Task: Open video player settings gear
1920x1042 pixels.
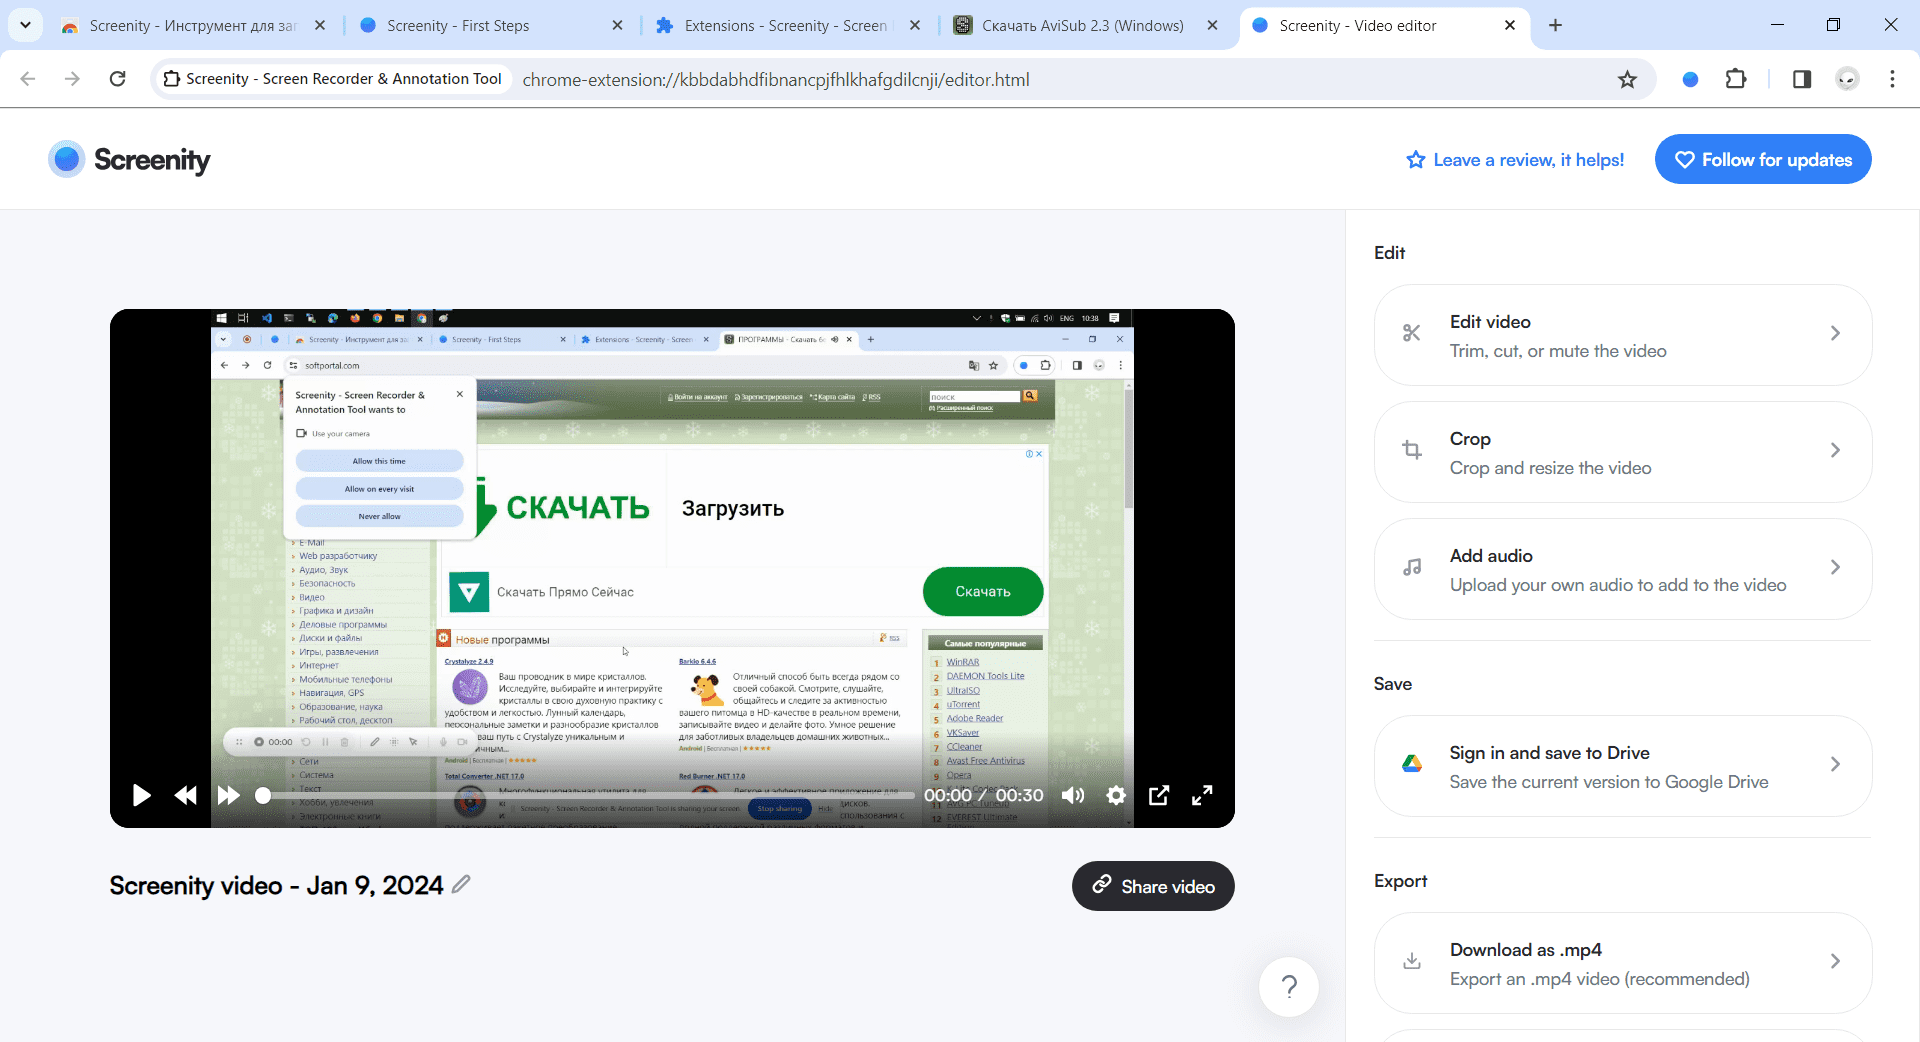Action: tap(1116, 795)
